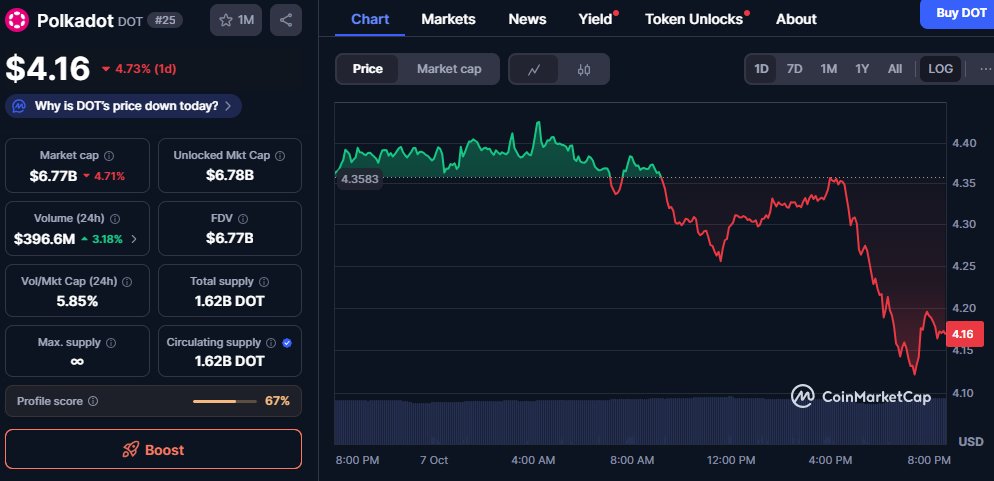Screen dimensions: 994x481
Task: Expand Volume (24h) details chevron
Action: pyautogui.click(x=134, y=239)
